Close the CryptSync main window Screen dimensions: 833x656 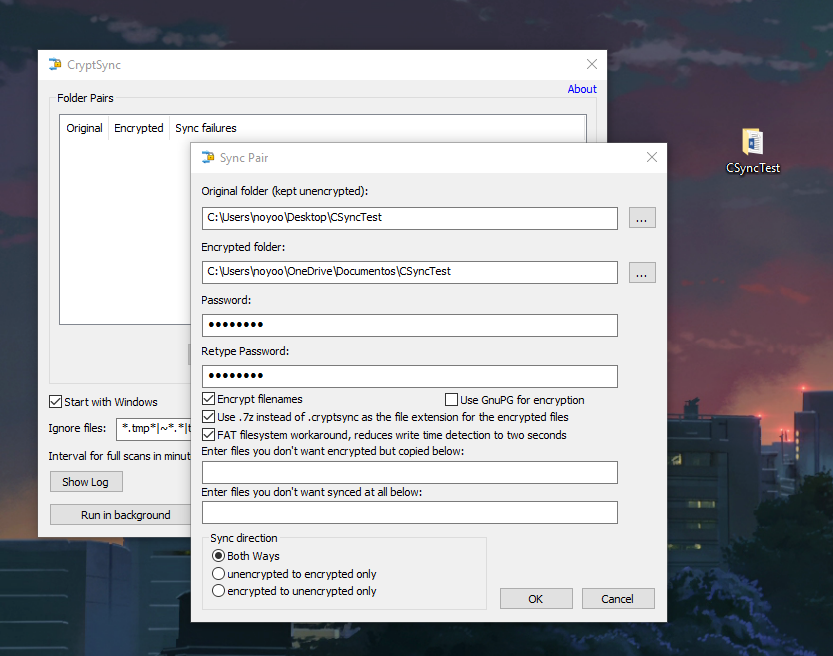592,64
